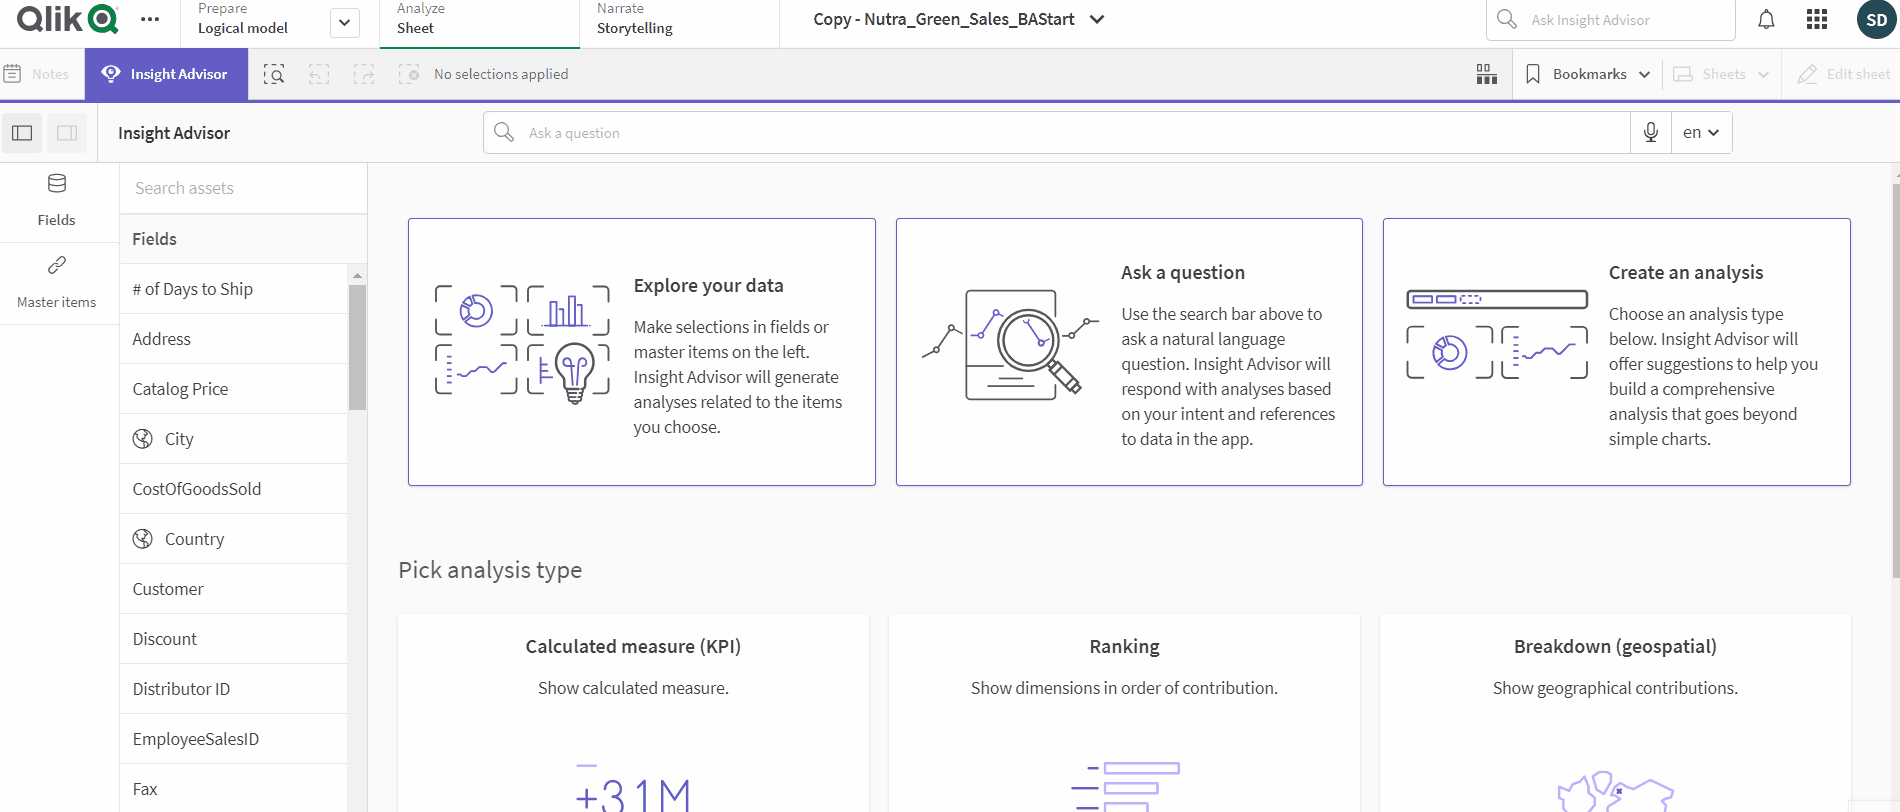Activate the microphone voice input
Screen dimensions: 1900x812
pos(1651,132)
